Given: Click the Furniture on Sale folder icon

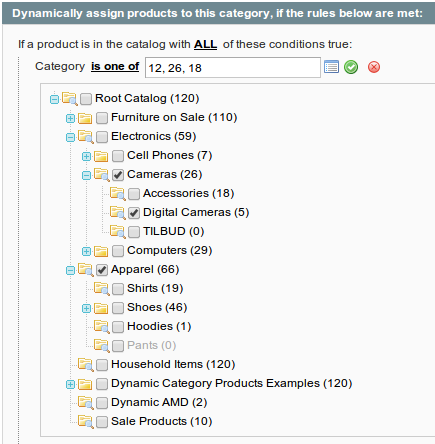Looking at the screenshot, I should pos(85,118).
